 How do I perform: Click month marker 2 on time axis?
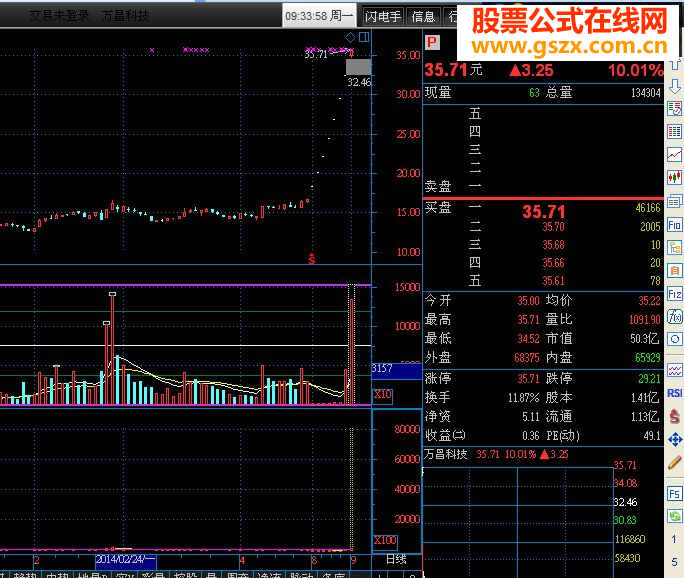click(x=37, y=560)
